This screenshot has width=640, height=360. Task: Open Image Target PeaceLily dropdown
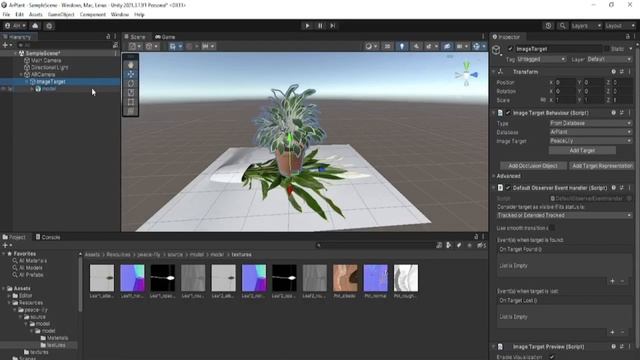click(590, 141)
